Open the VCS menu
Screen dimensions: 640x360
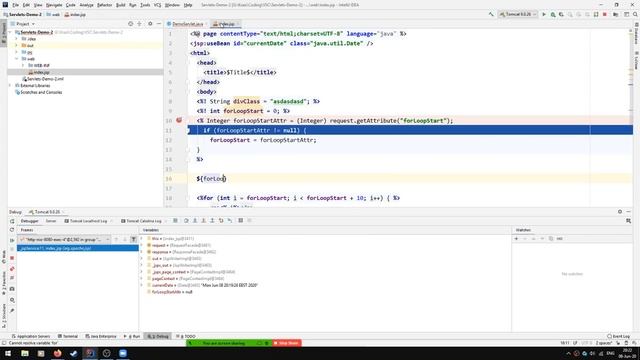(x=157, y=5)
